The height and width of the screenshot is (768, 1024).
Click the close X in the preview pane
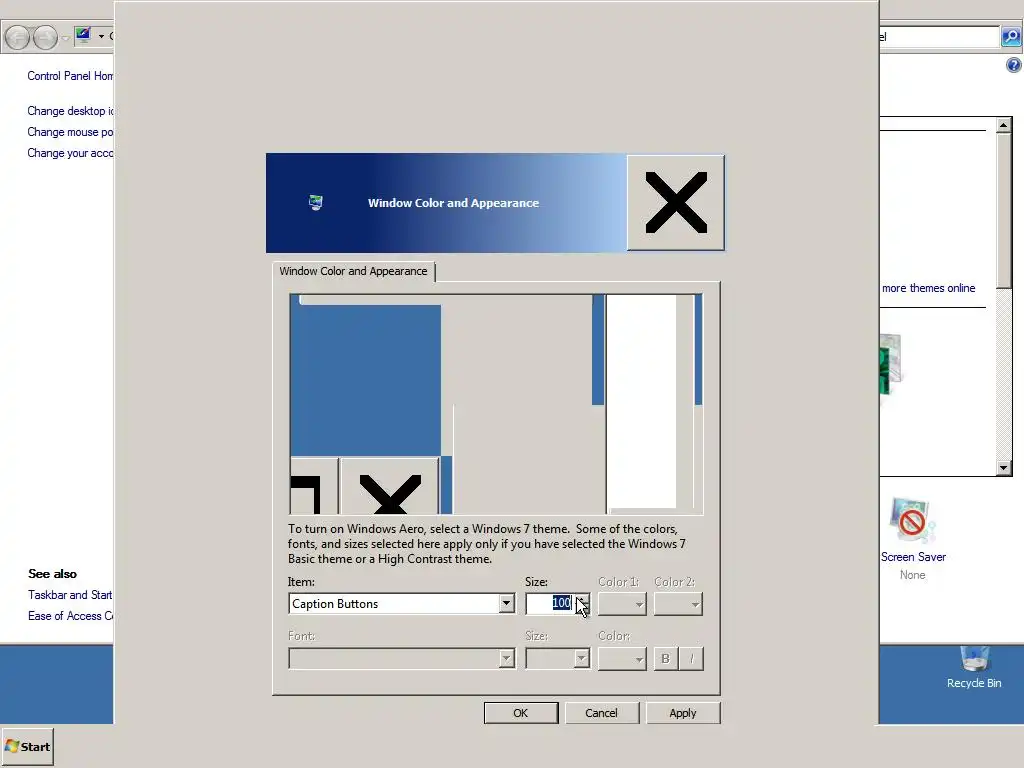[390, 487]
